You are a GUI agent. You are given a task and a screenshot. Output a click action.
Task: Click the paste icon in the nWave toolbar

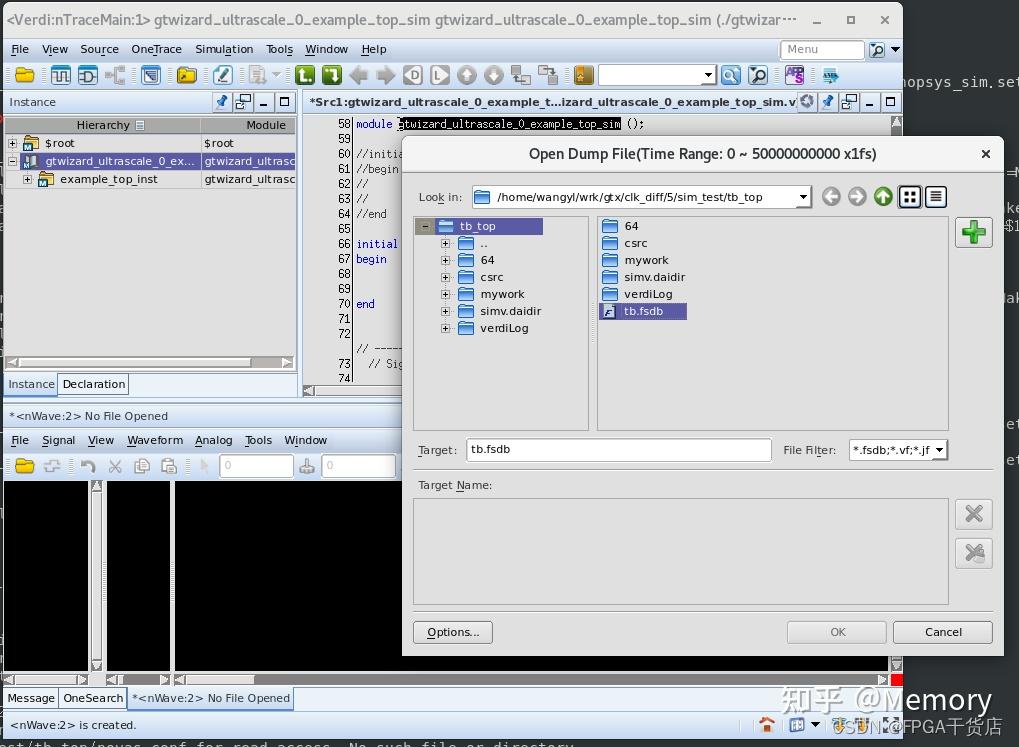[167, 467]
